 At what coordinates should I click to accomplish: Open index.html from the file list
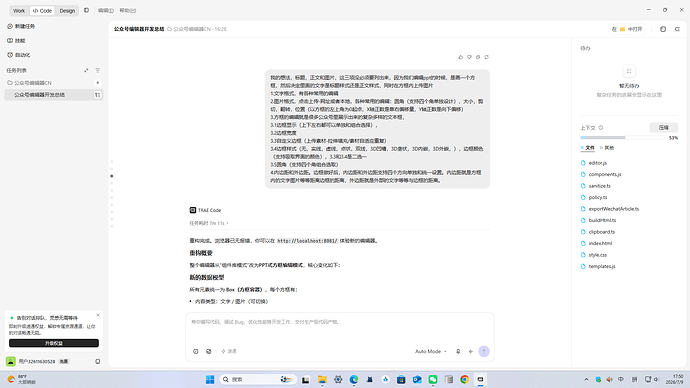coord(600,243)
